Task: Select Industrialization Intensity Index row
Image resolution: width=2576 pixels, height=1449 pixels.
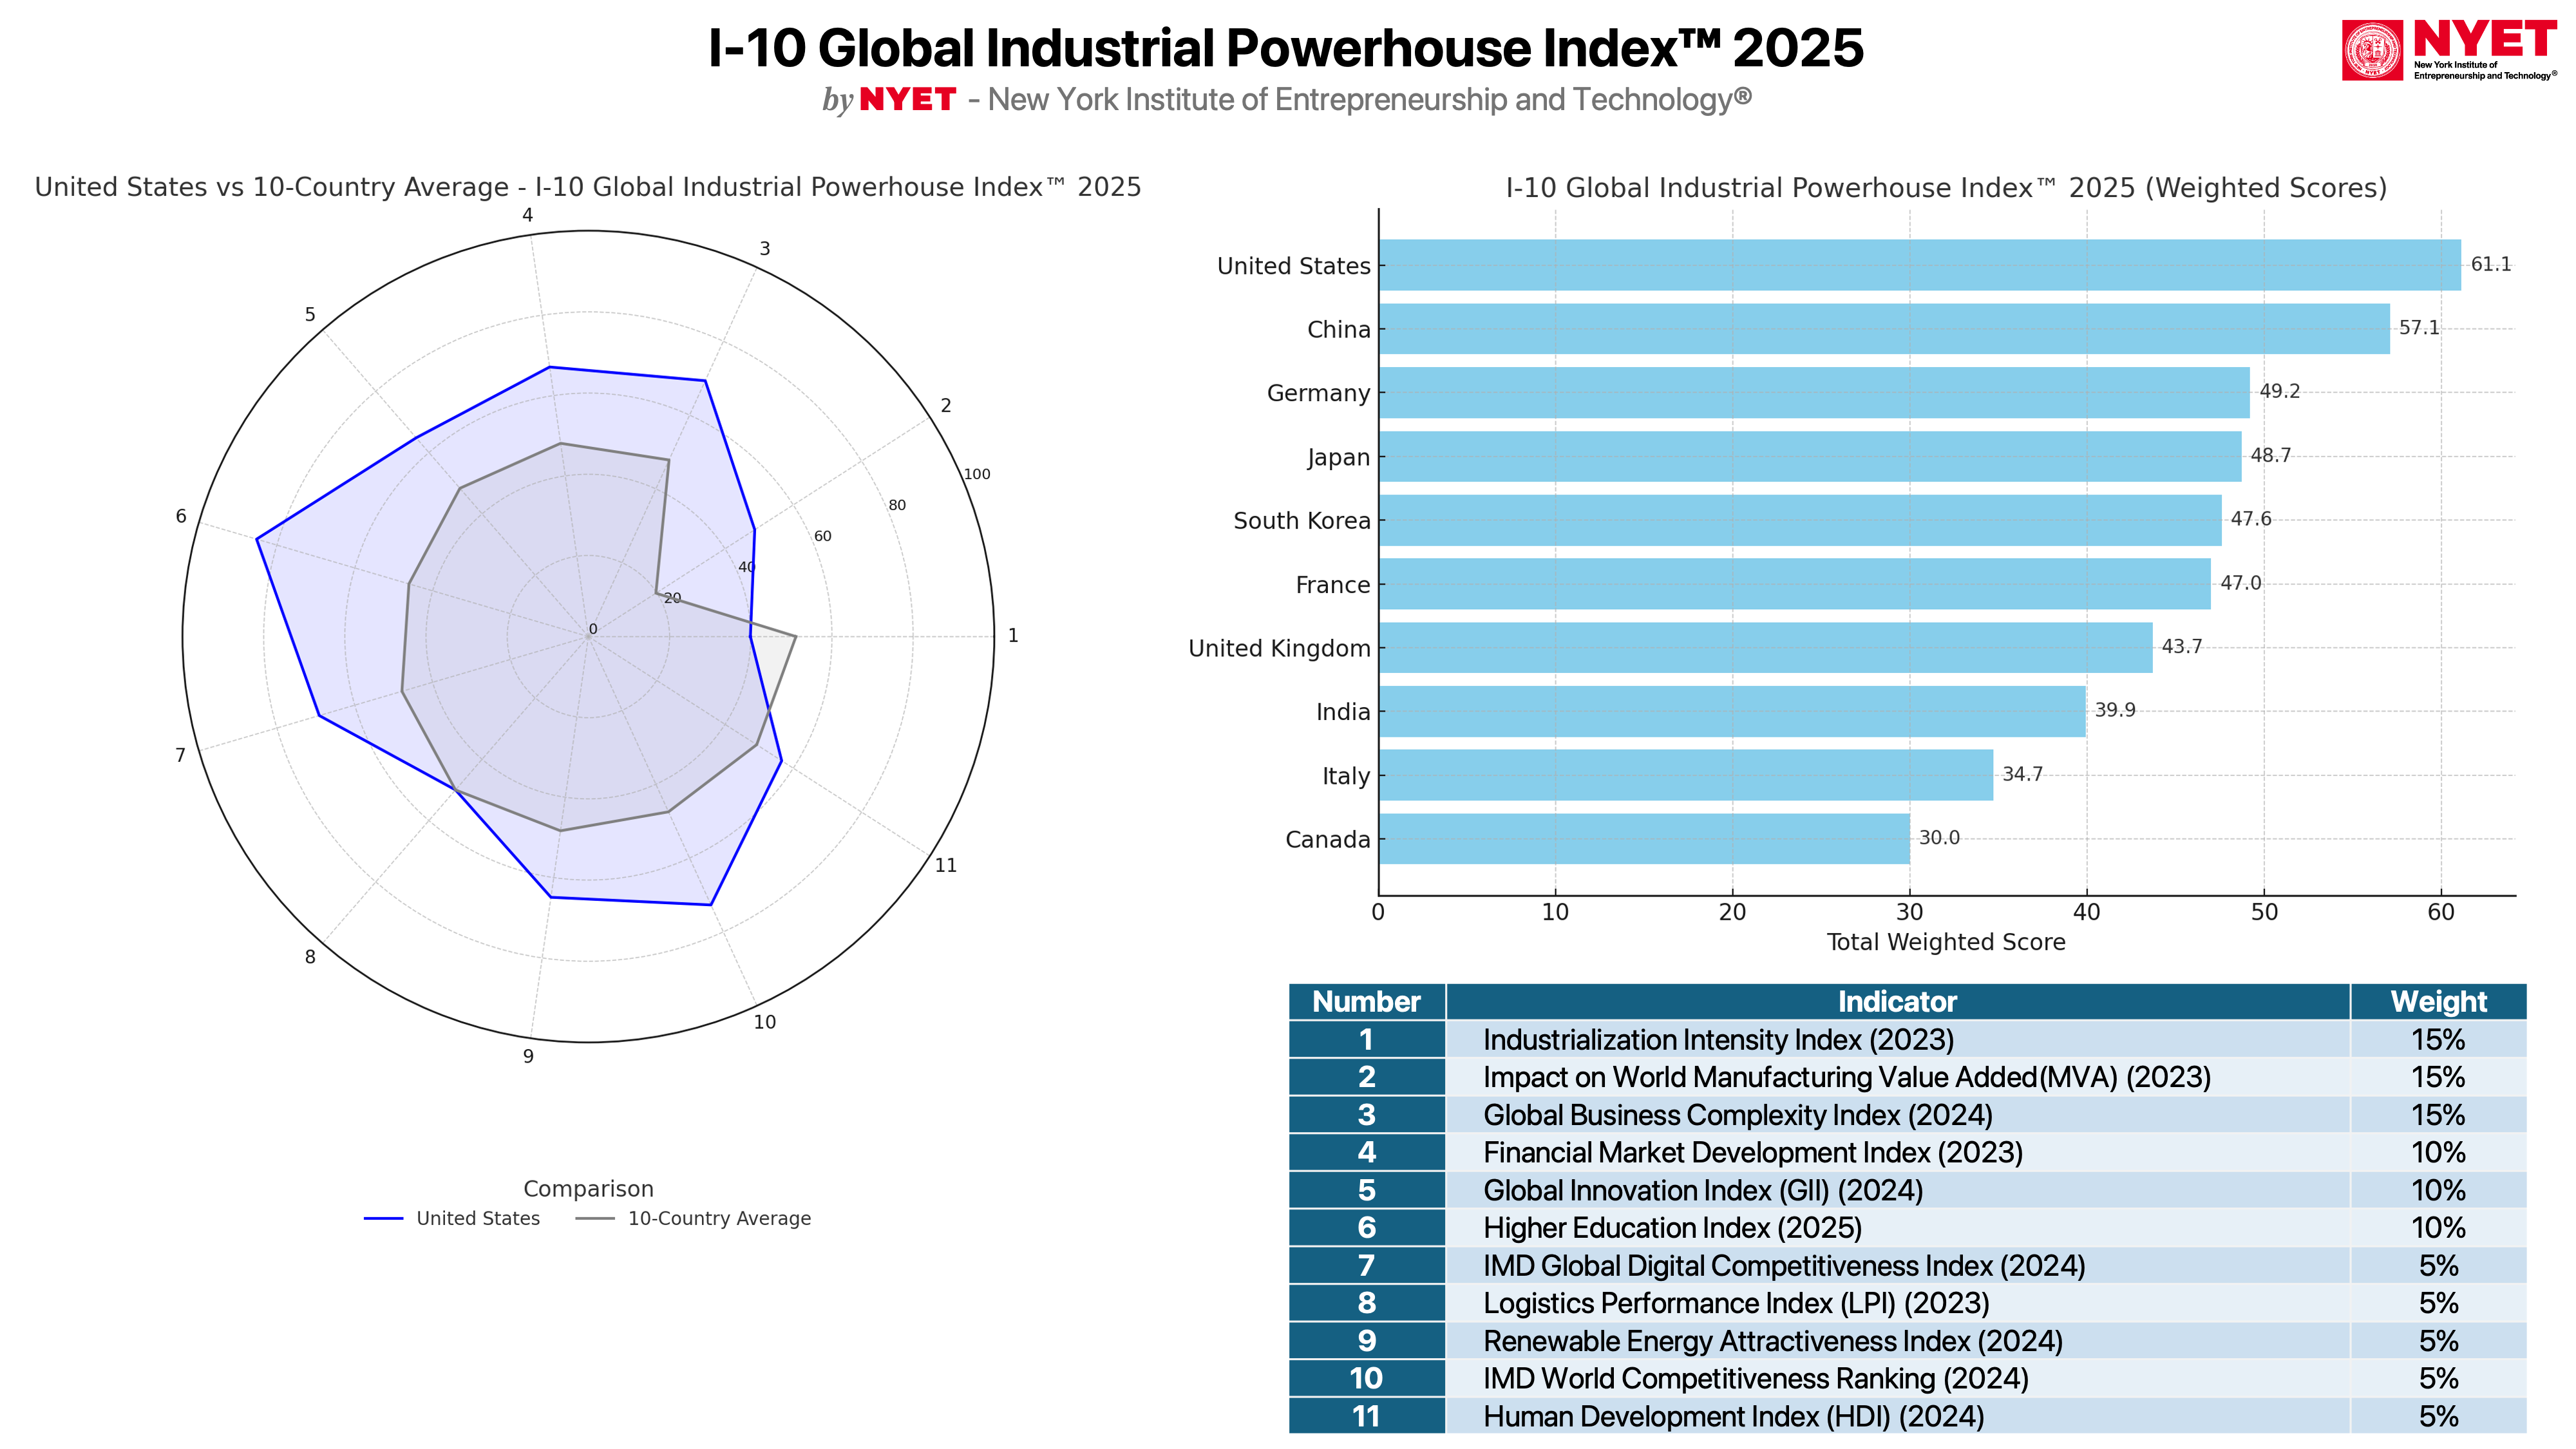Action: point(1717,1040)
